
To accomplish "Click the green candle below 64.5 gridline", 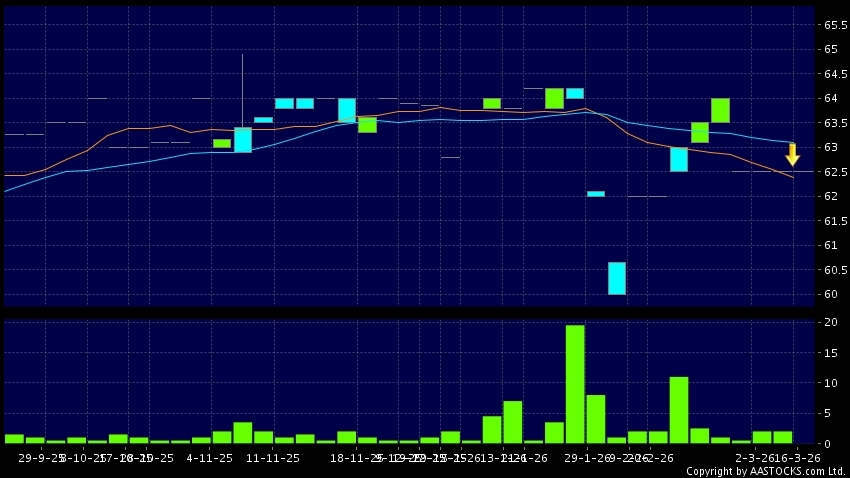I will (554, 98).
